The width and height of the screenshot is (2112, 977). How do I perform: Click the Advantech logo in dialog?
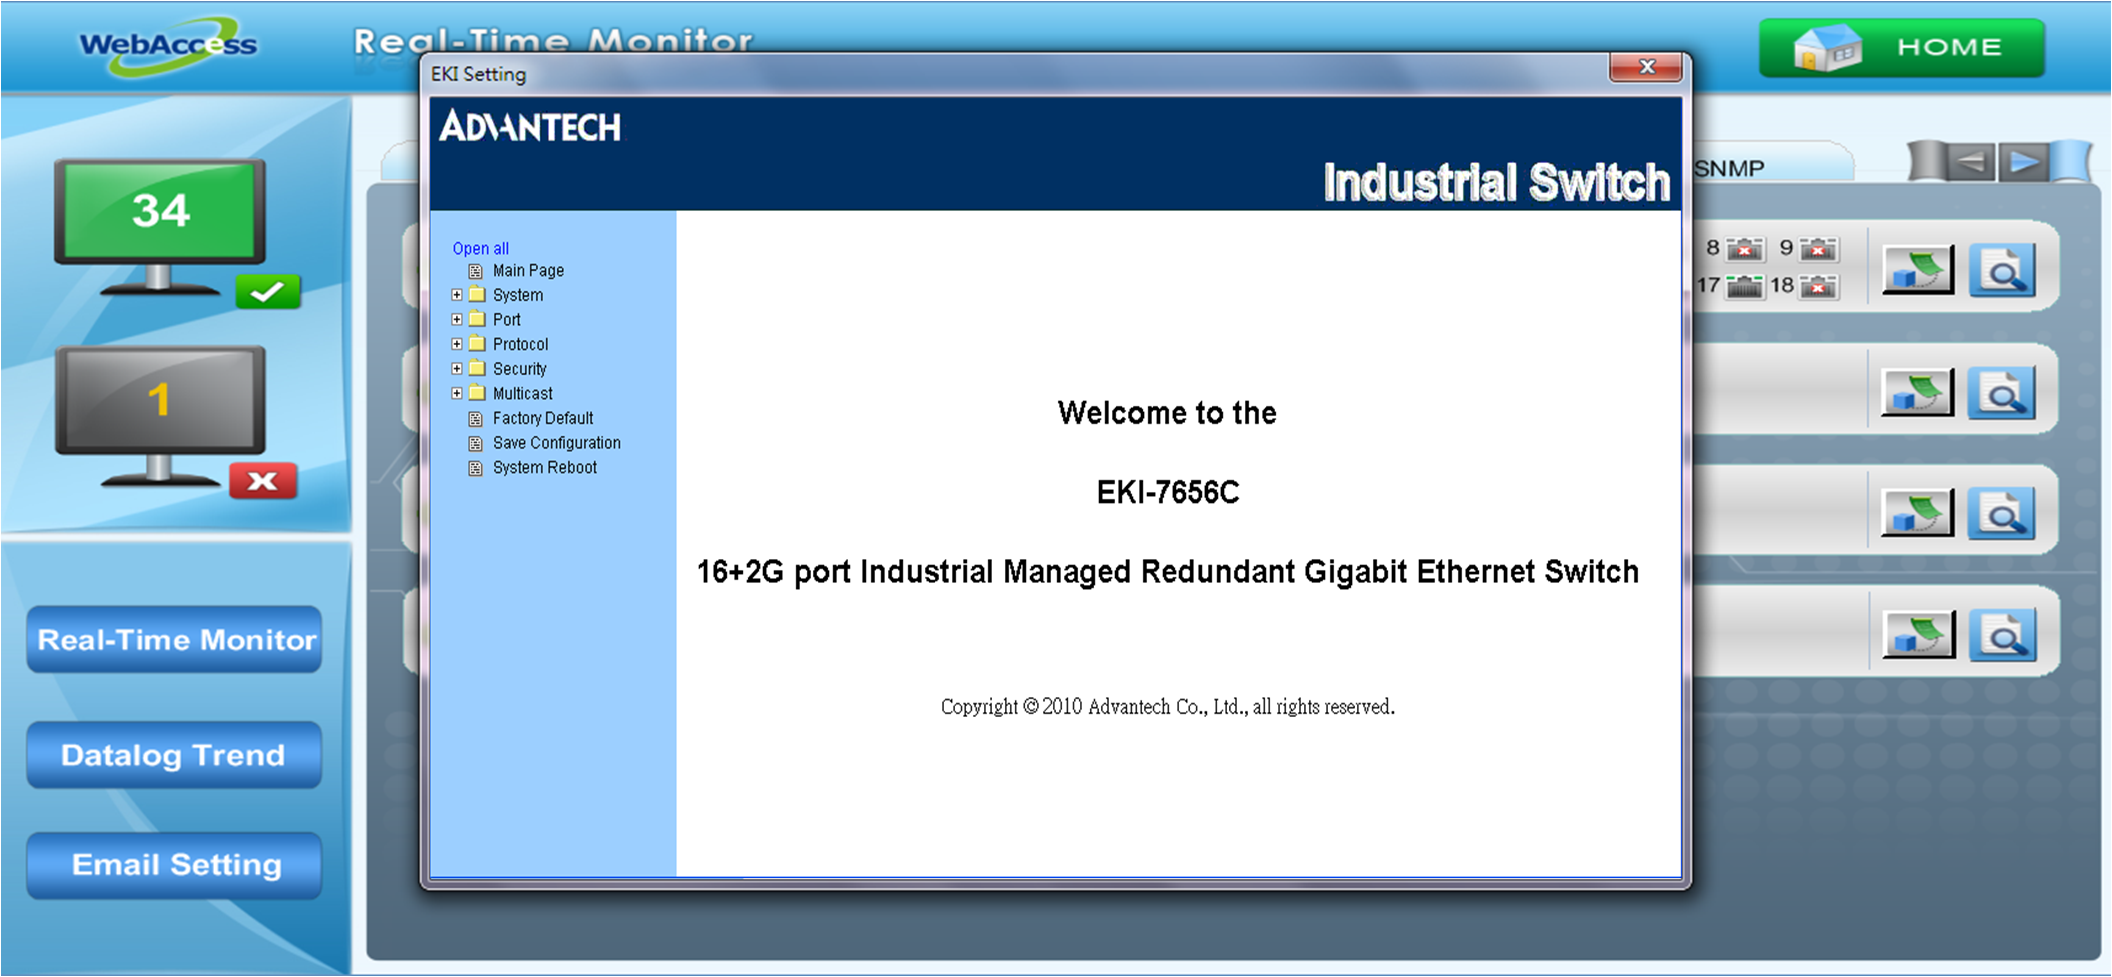coord(530,127)
